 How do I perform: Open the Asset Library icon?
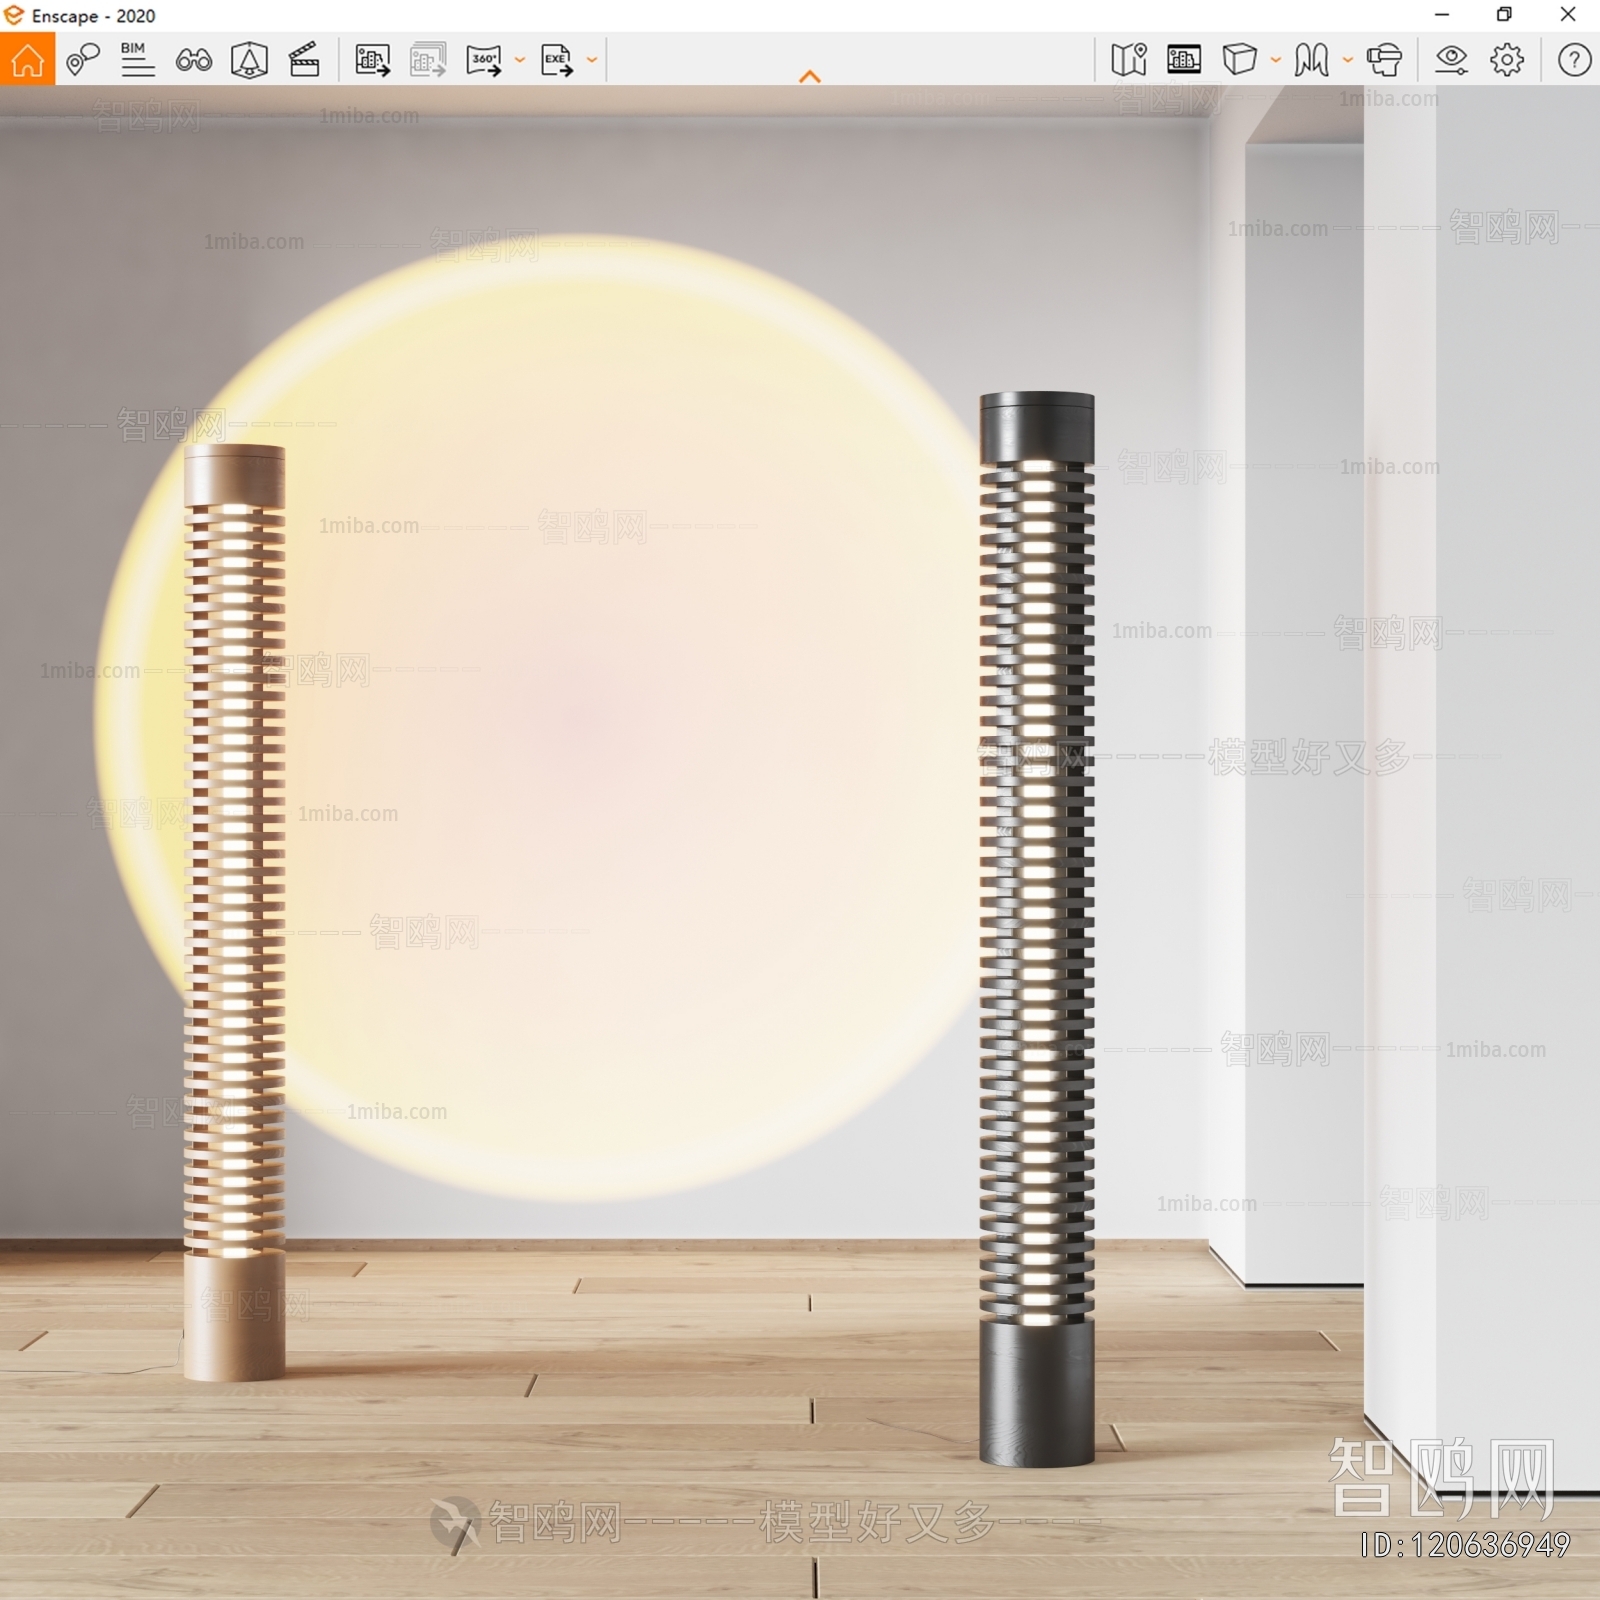click(x=1184, y=60)
